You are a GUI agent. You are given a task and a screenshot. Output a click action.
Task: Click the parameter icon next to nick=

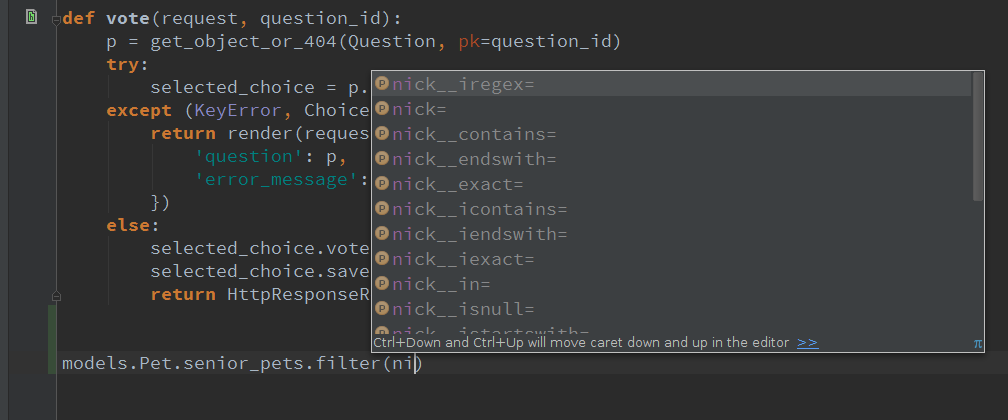click(382, 109)
